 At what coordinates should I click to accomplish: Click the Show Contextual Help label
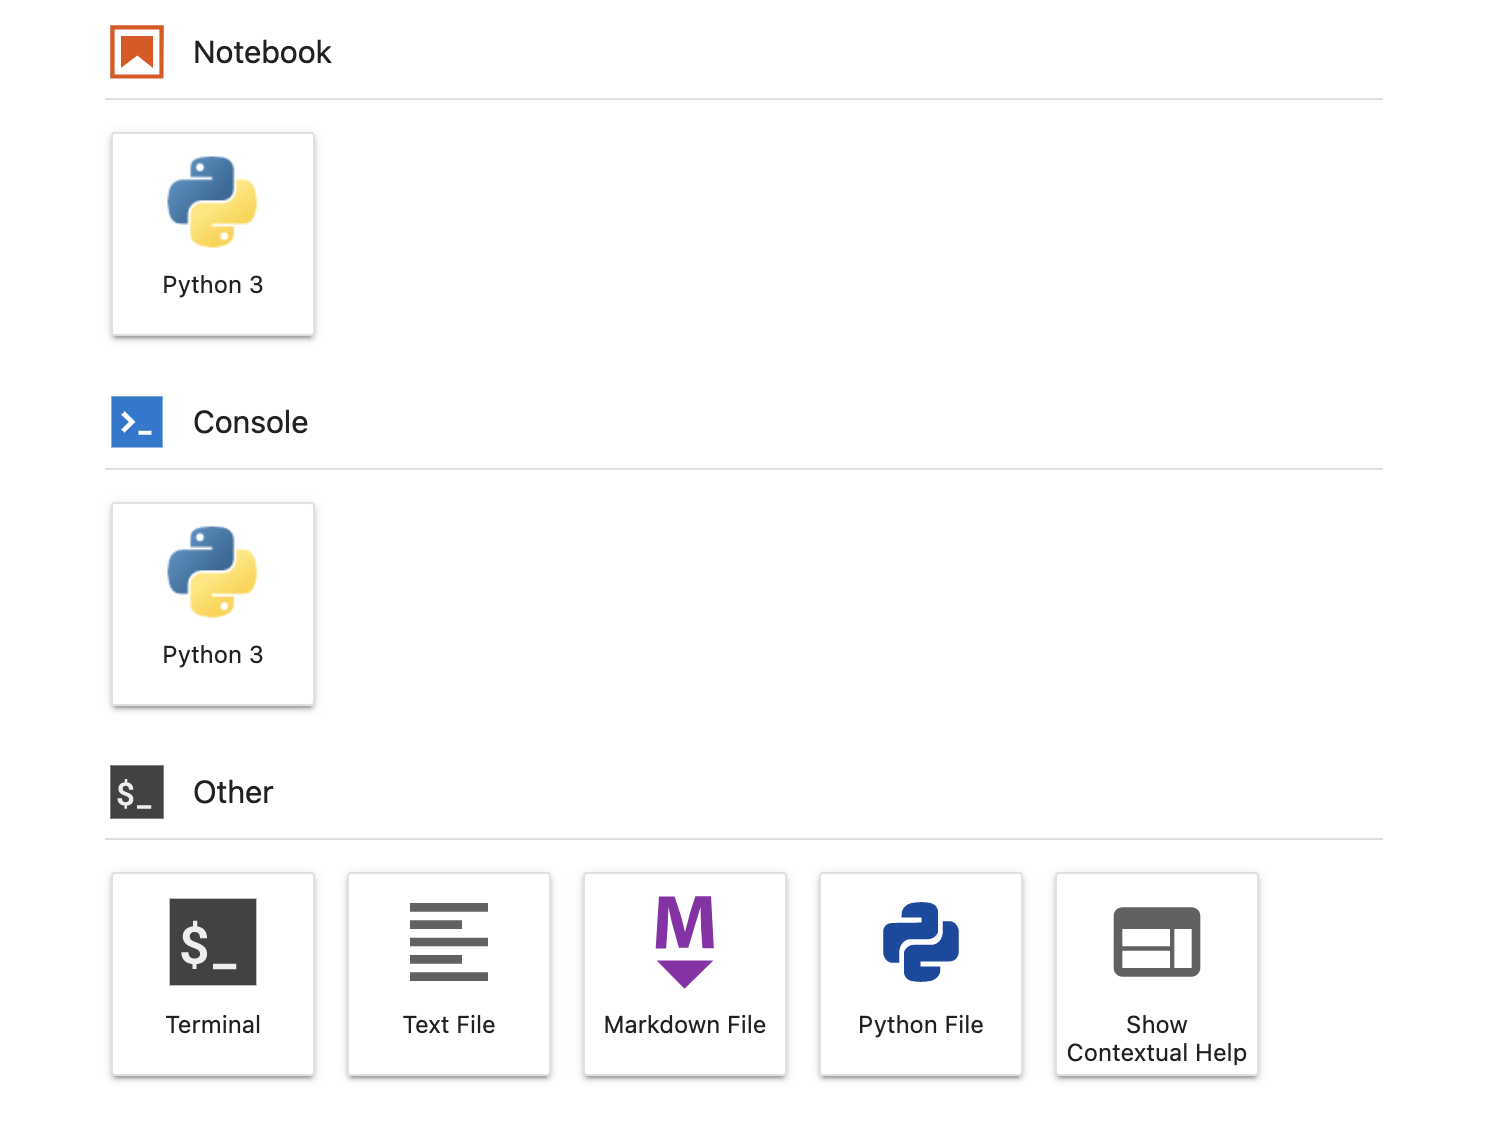tap(1157, 1039)
